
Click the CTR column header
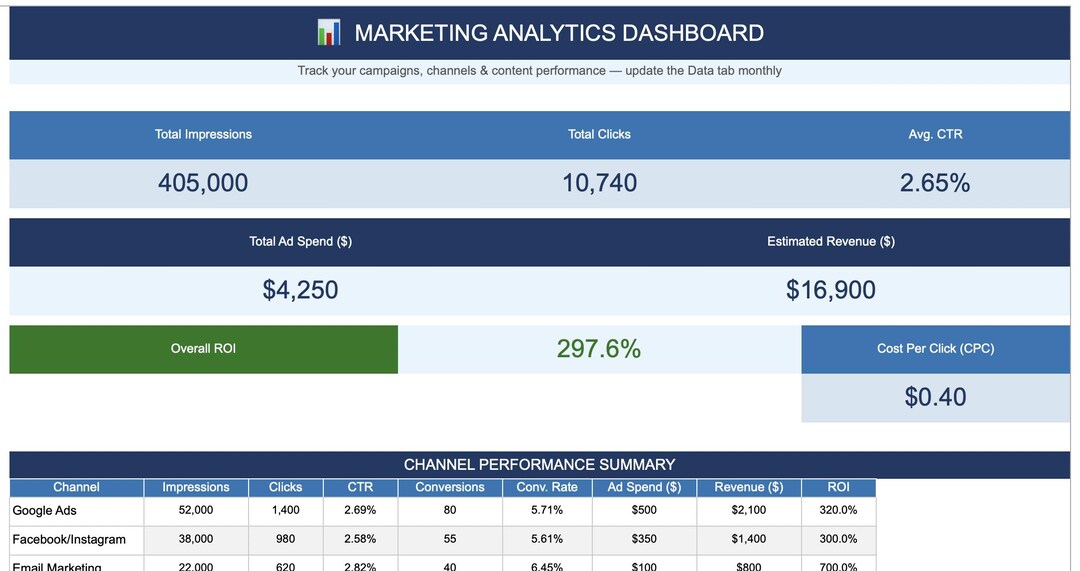(x=360, y=488)
